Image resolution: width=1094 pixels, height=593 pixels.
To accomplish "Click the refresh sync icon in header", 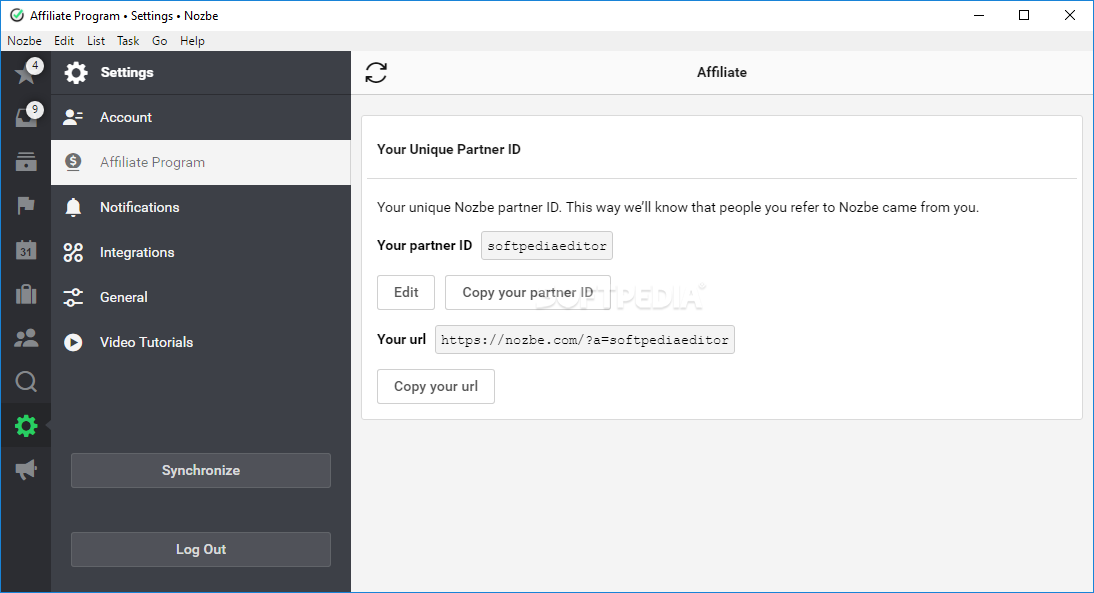I will [376, 72].
